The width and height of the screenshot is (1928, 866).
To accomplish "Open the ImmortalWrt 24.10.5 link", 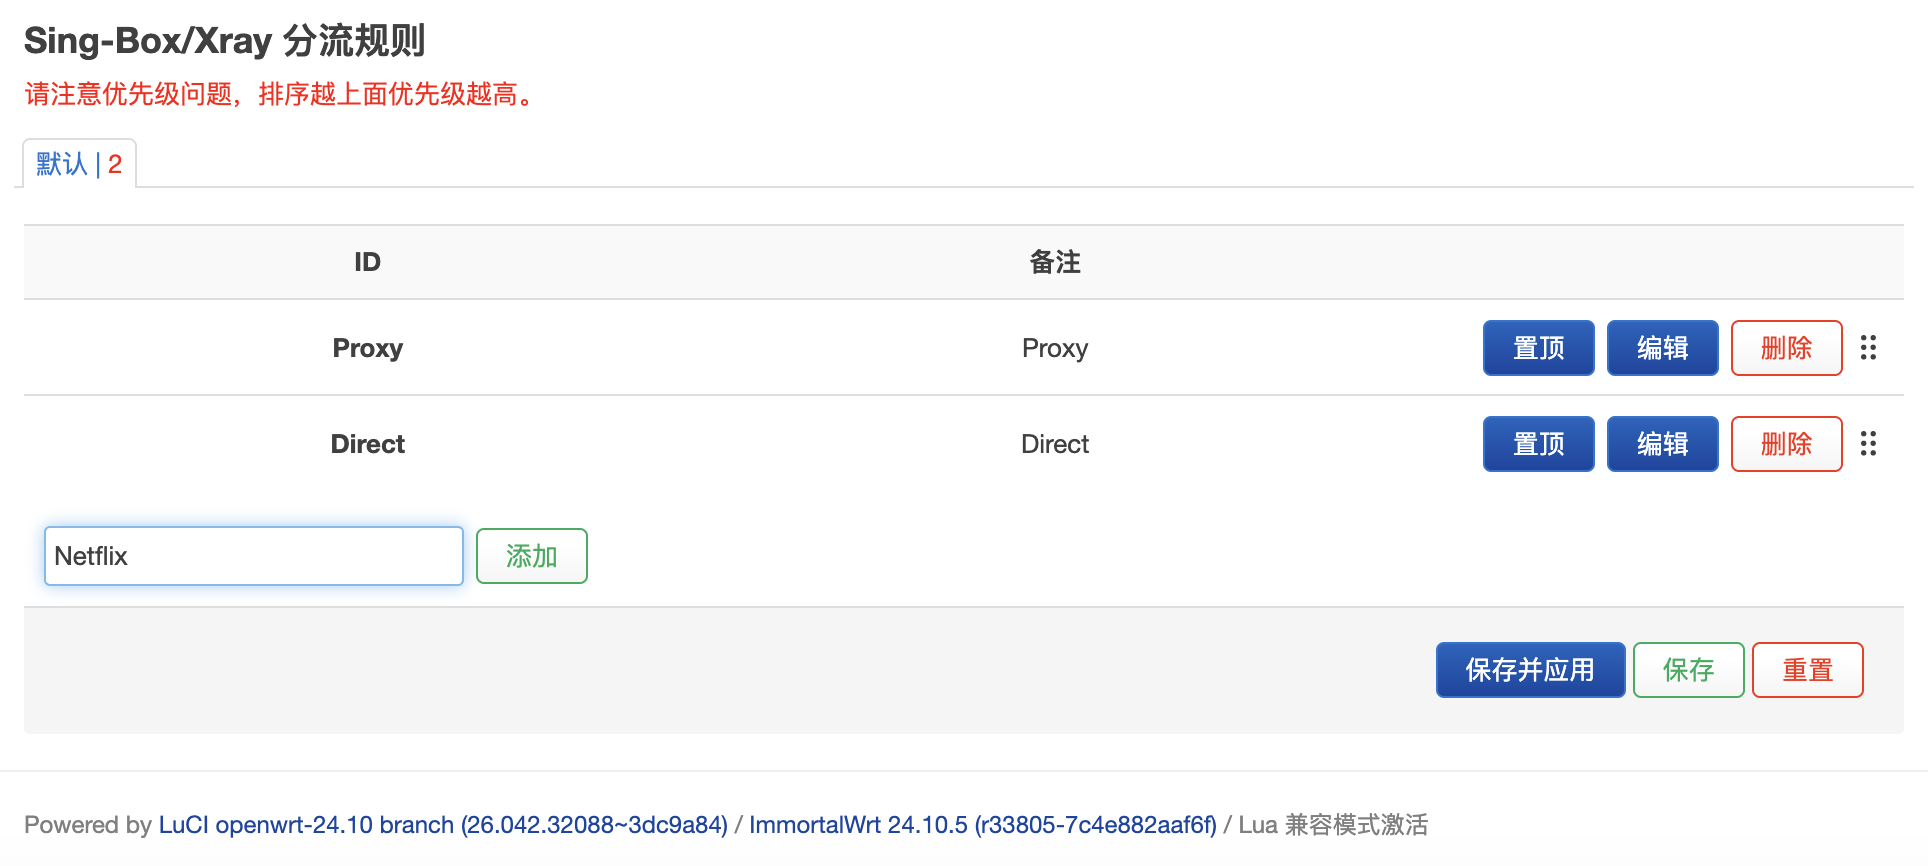I will [x=983, y=825].
